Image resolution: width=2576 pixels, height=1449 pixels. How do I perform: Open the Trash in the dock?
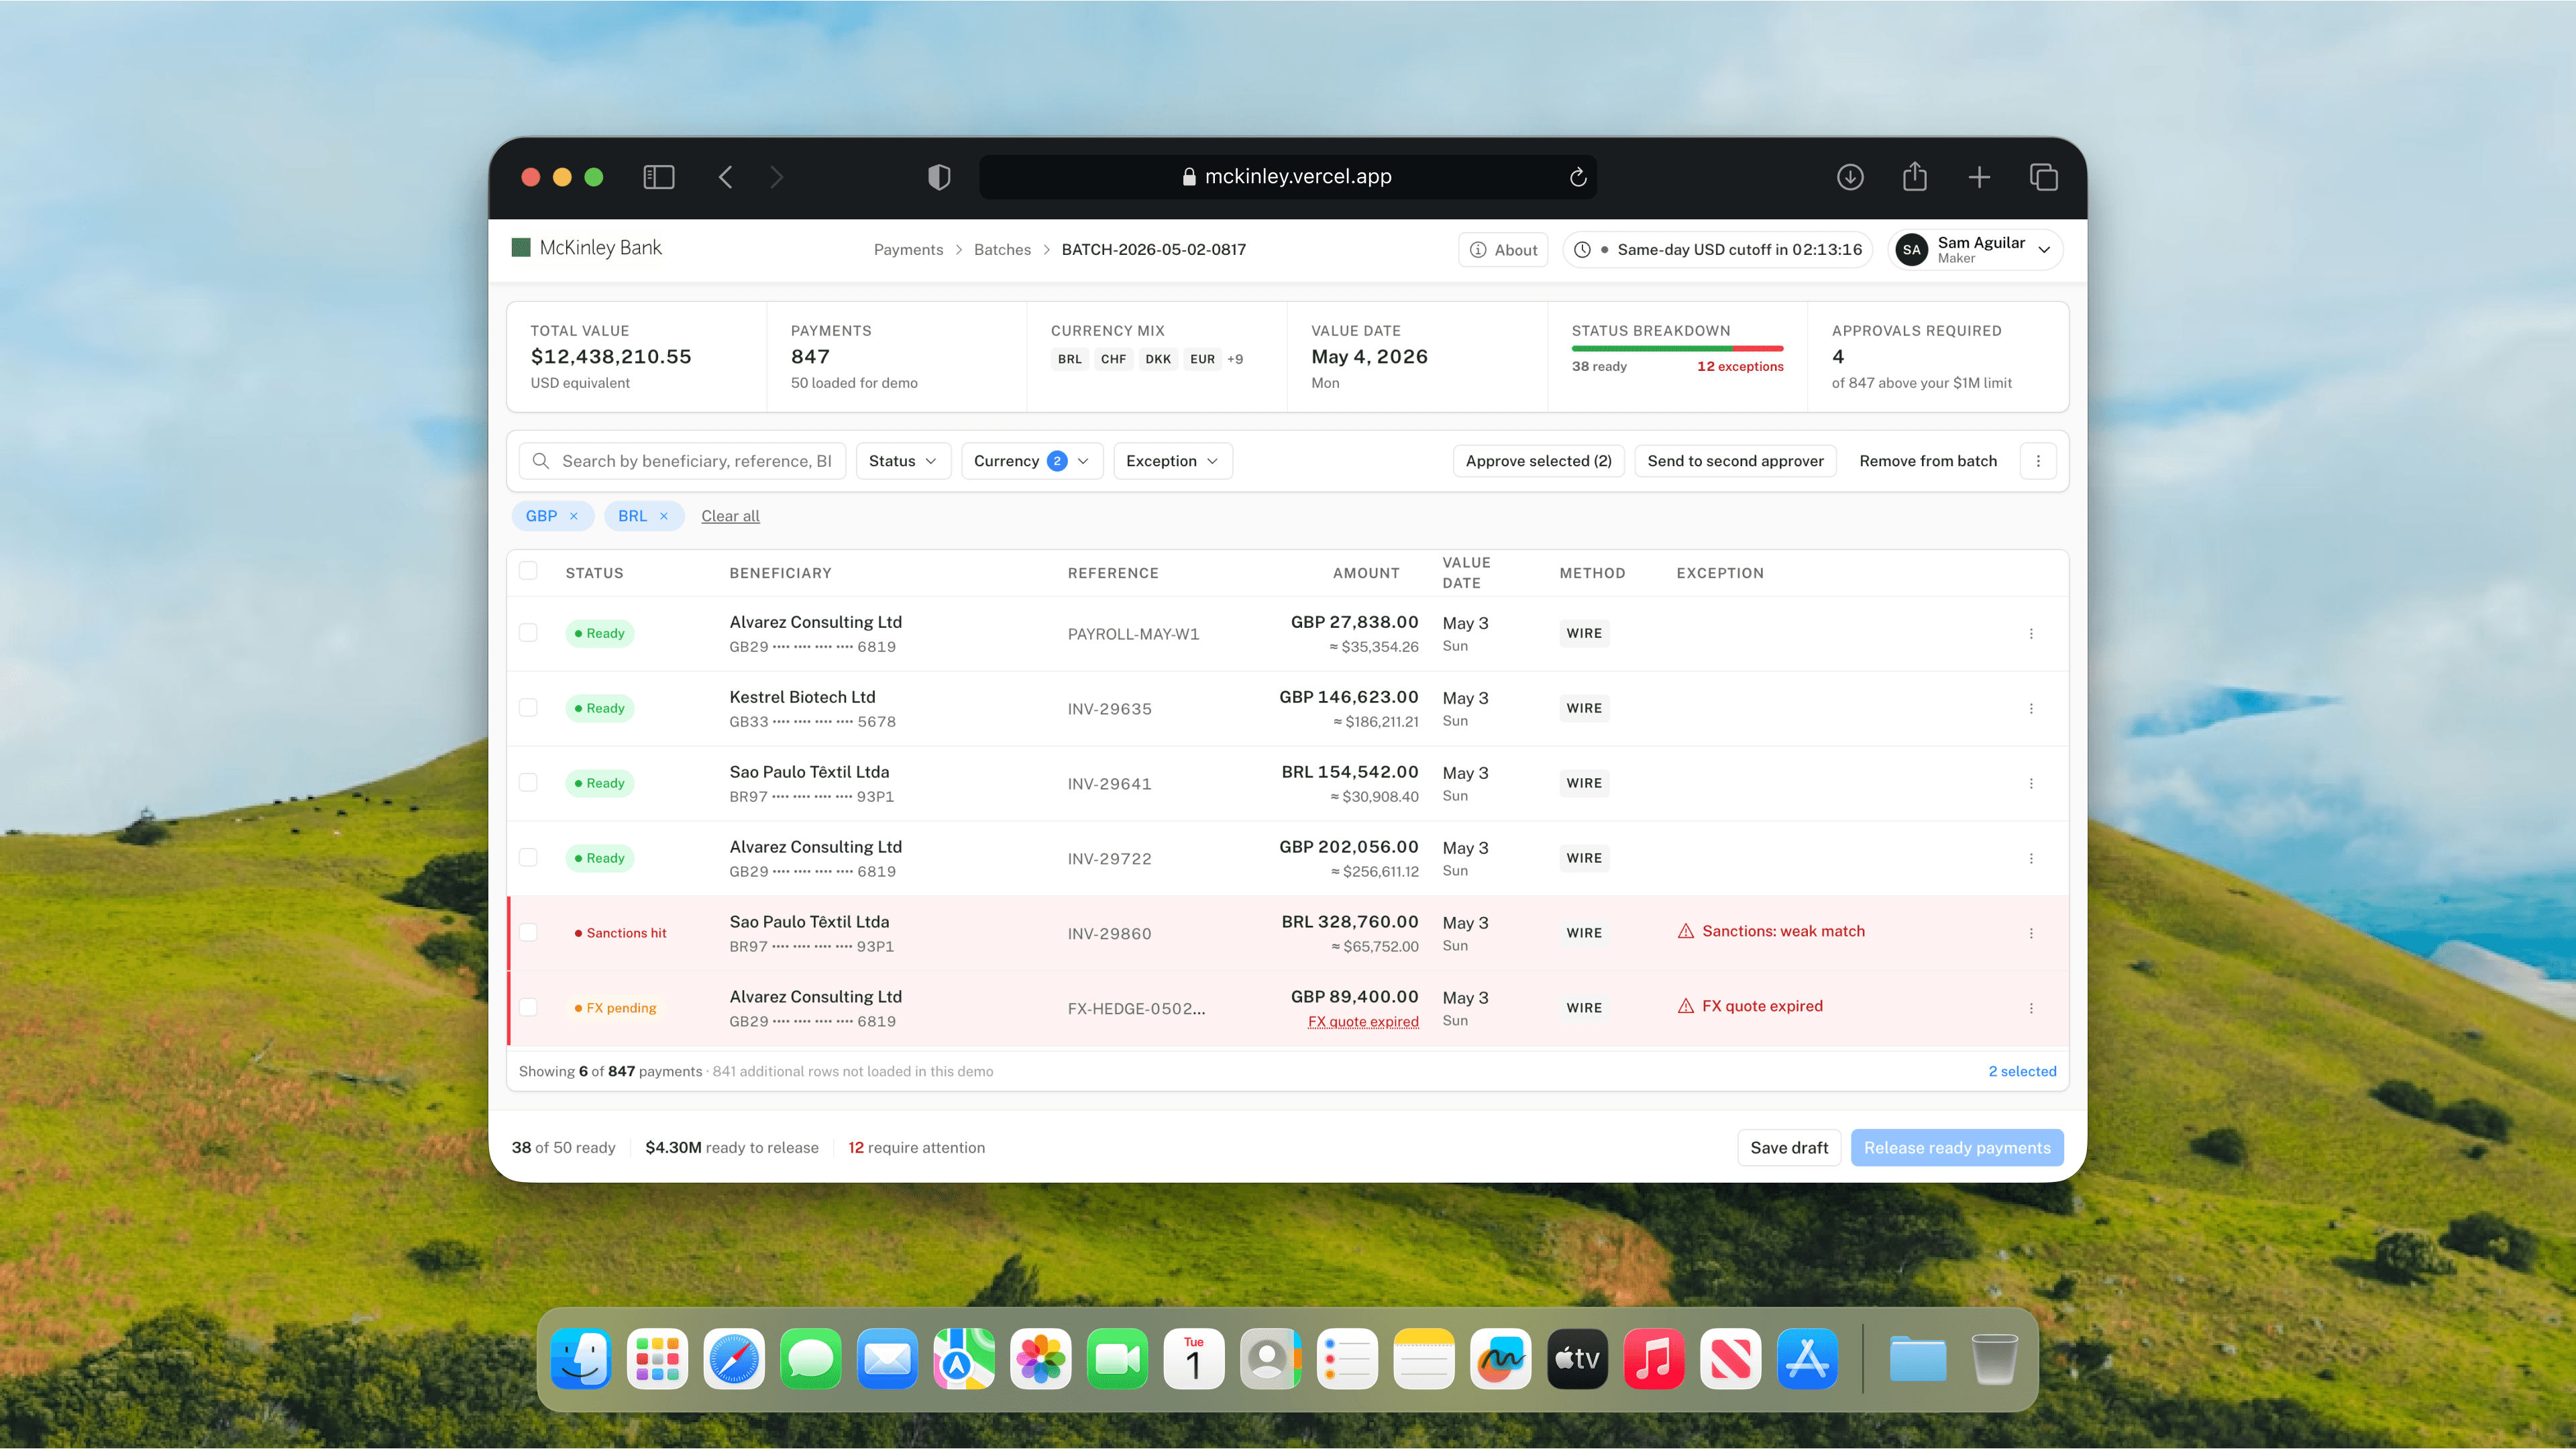pos(1995,1359)
